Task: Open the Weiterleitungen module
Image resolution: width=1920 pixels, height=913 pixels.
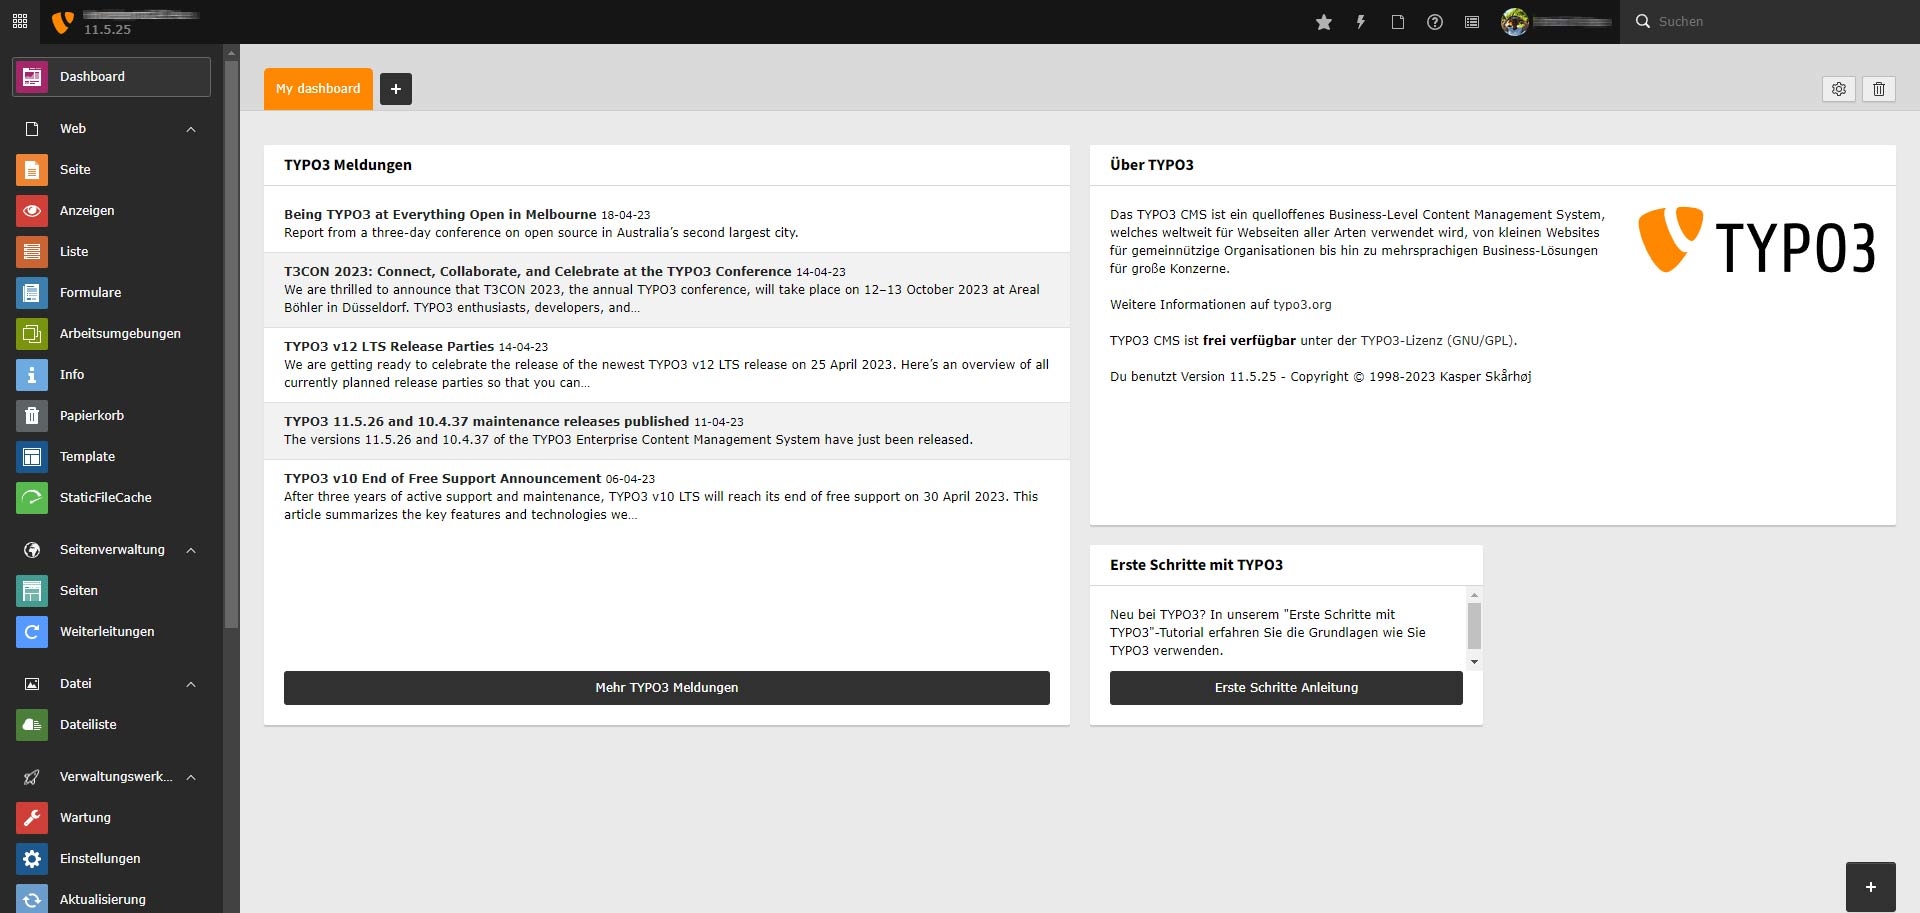Action: pyautogui.click(x=111, y=632)
